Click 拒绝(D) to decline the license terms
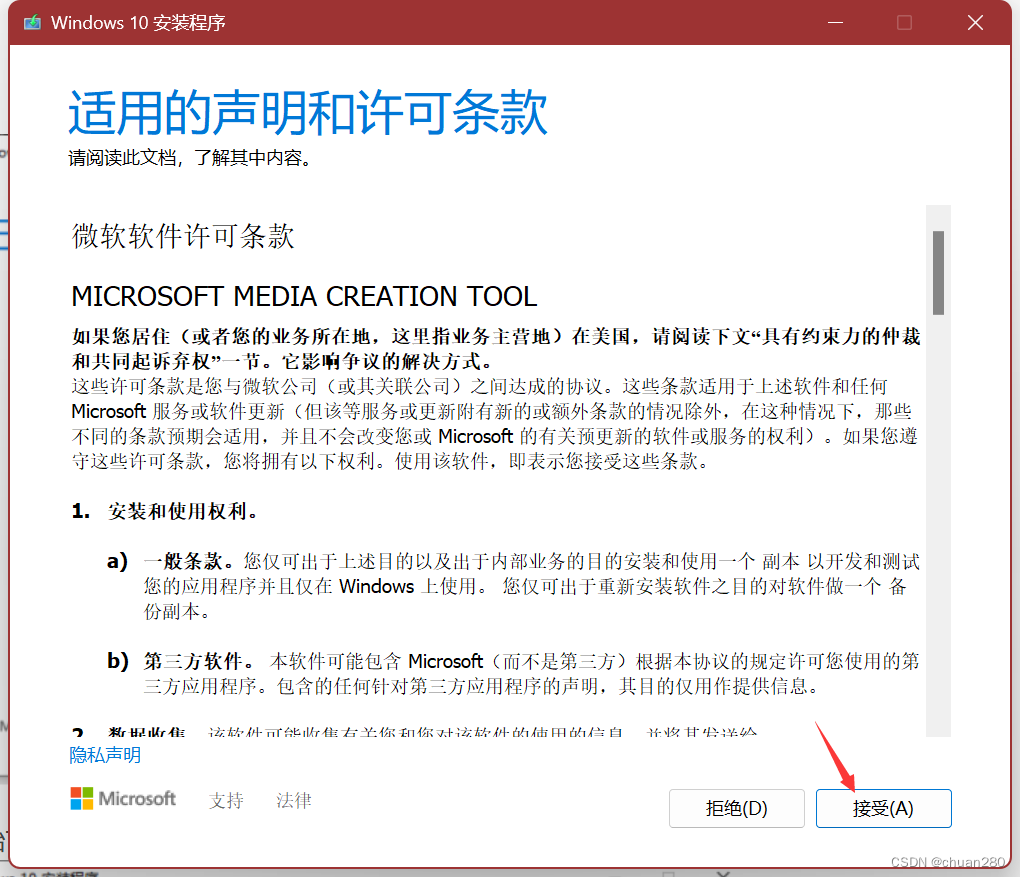1020x877 pixels. [737, 808]
